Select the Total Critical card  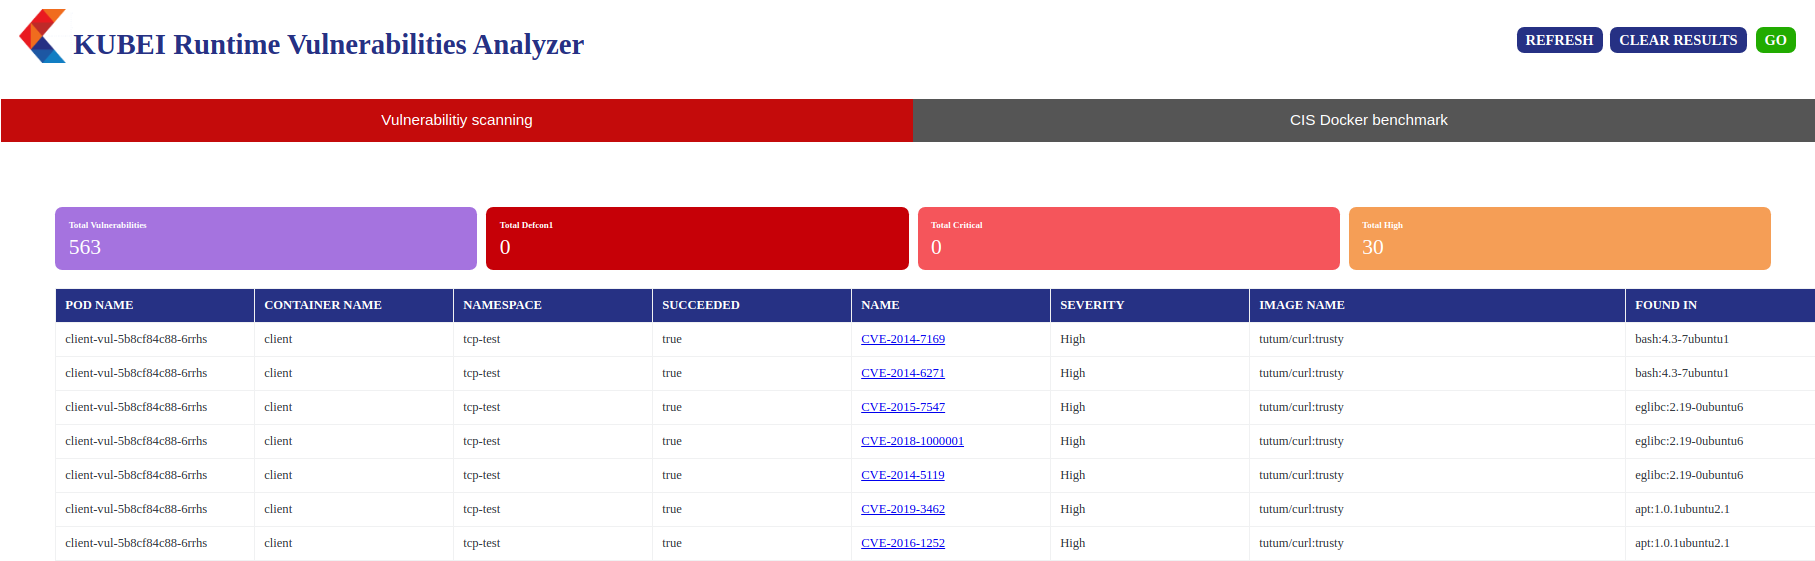point(1128,238)
